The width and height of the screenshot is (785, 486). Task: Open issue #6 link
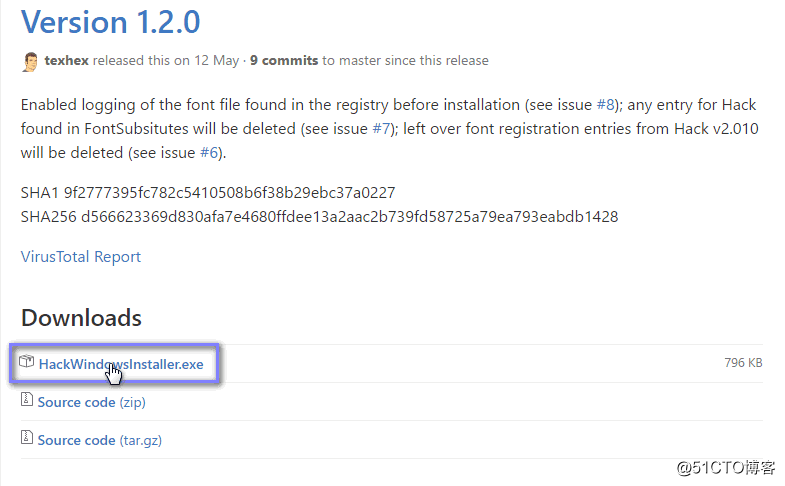click(209, 153)
